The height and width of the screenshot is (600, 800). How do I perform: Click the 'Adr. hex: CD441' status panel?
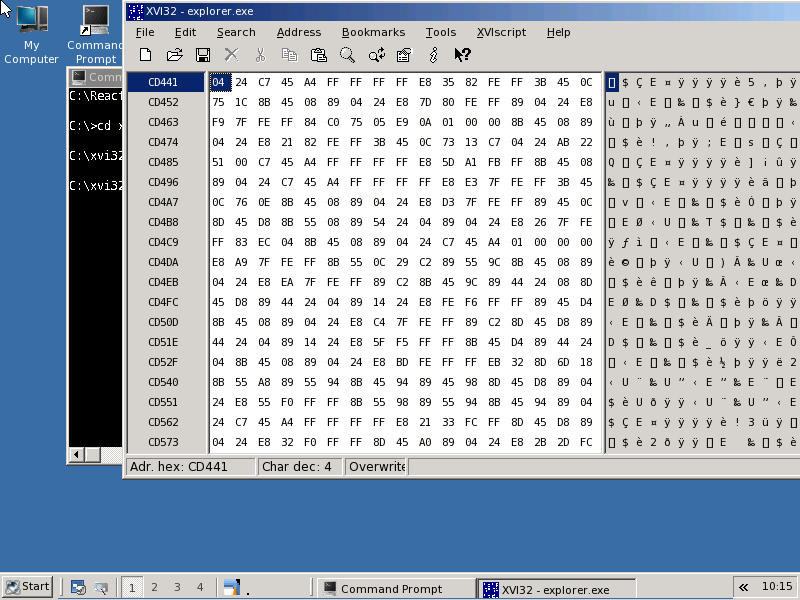click(191, 467)
